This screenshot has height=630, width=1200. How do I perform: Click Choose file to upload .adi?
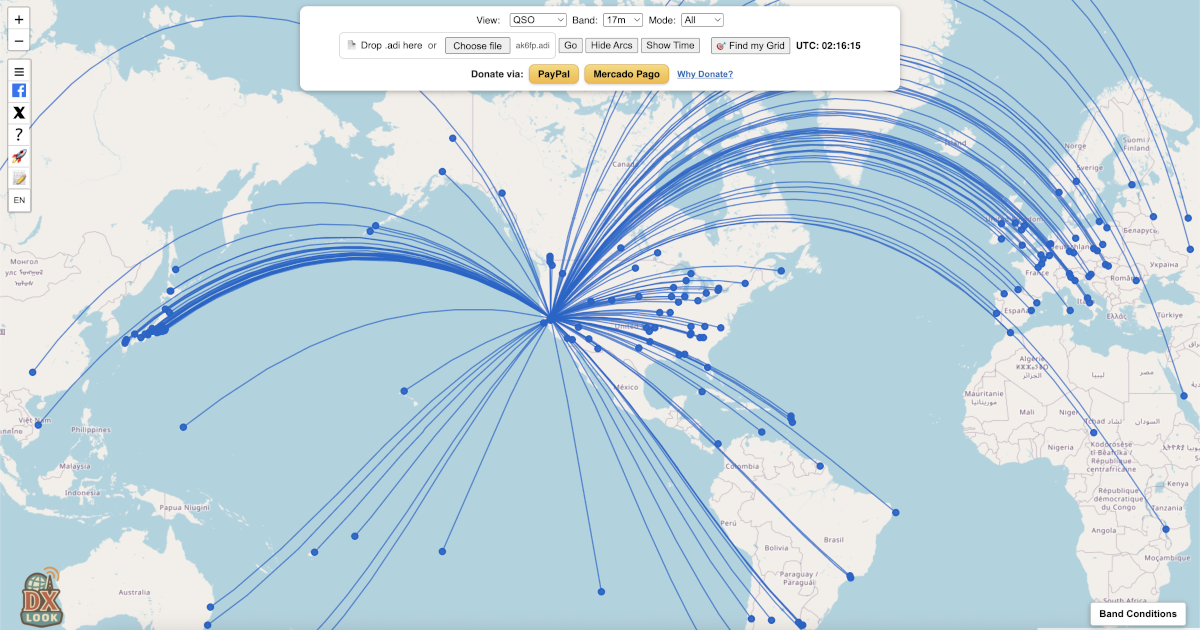click(477, 45)
